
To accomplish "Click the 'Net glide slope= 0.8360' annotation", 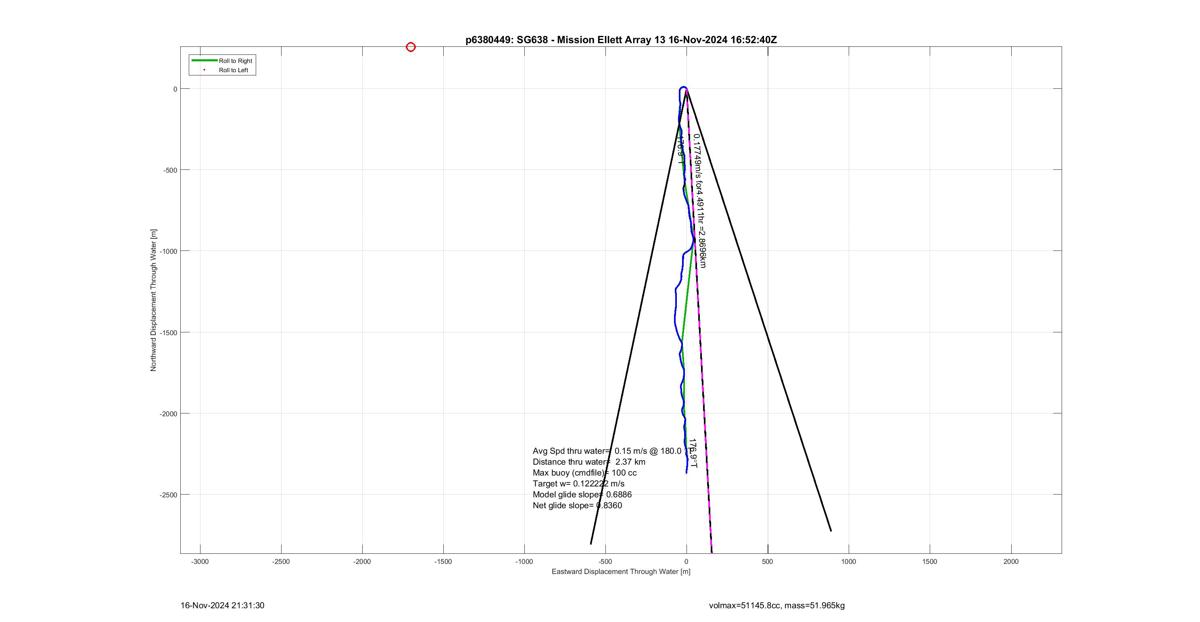I will coord(578,506).
